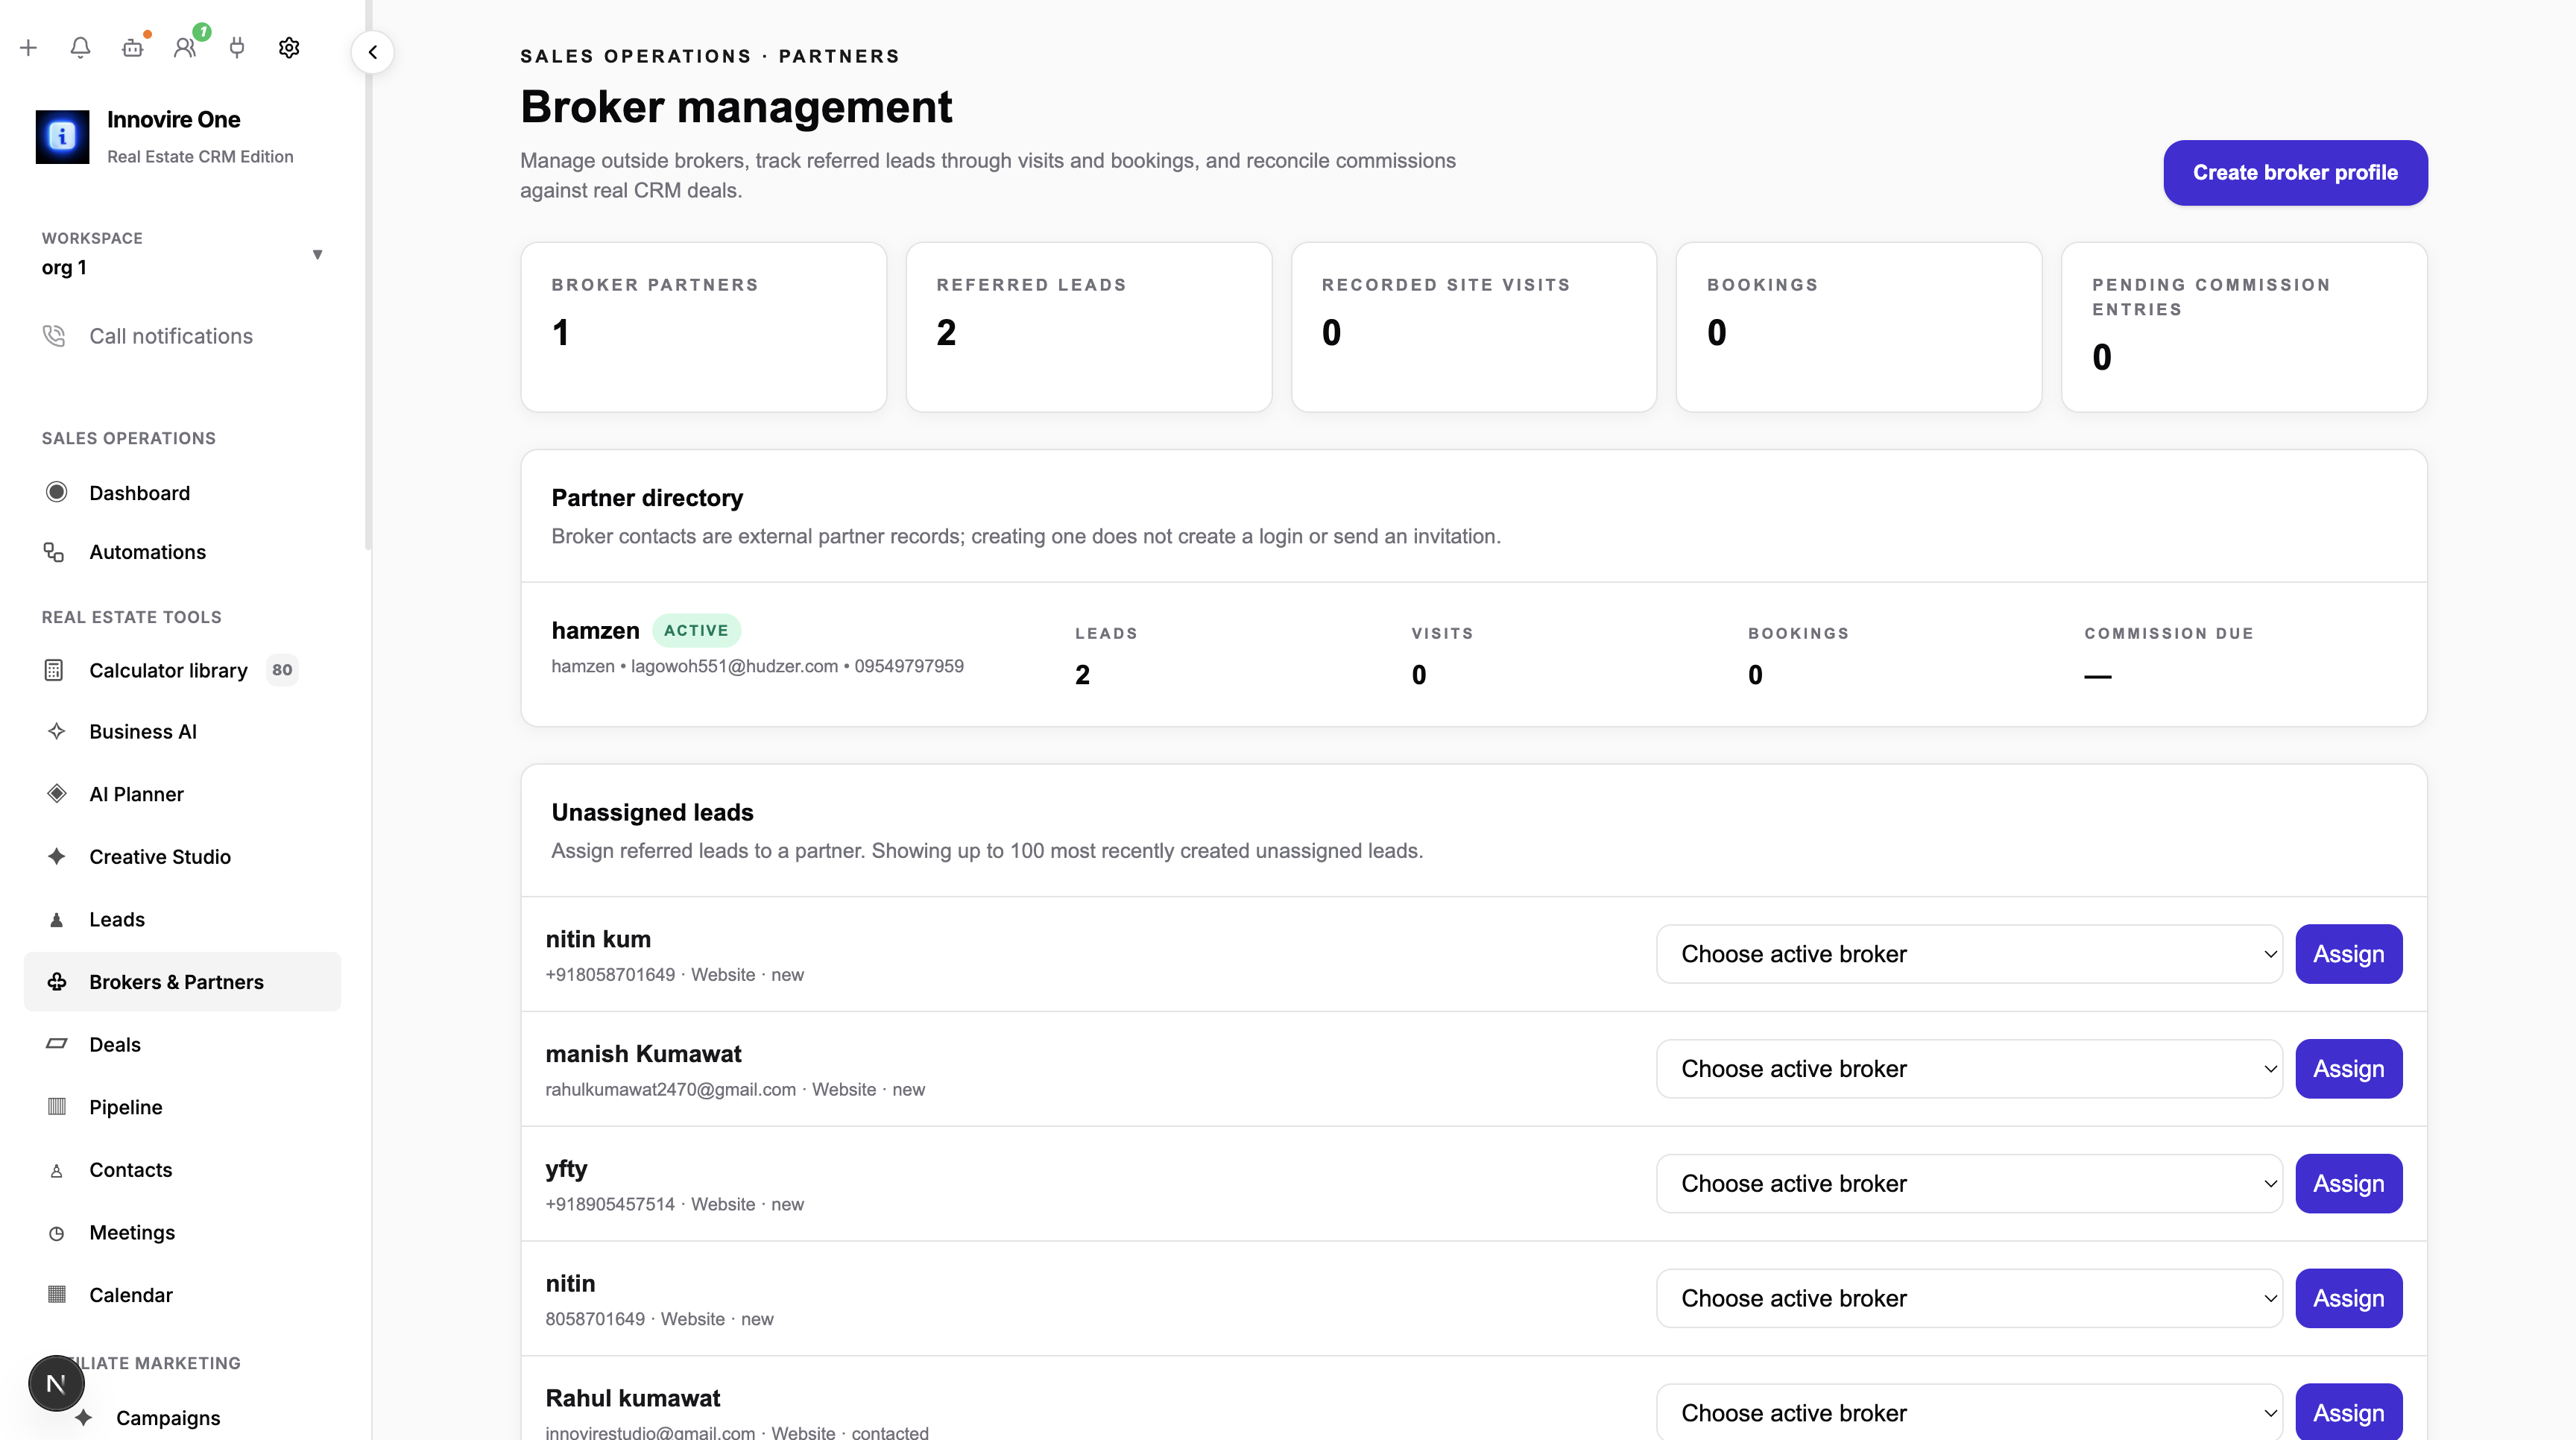Screen dimensions: 2576x1440
Task: Go to Deals in sidebar
Action: [182, 1044]
